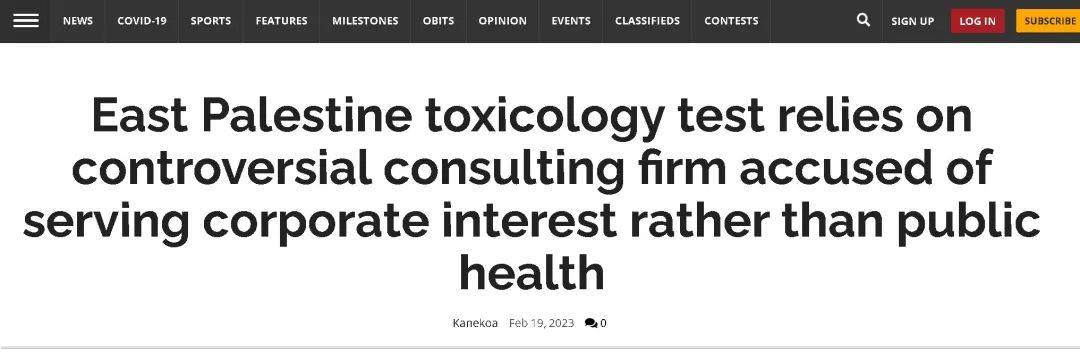
Task: Go to the COVID-19 section
Action: [x=142, y=21]
